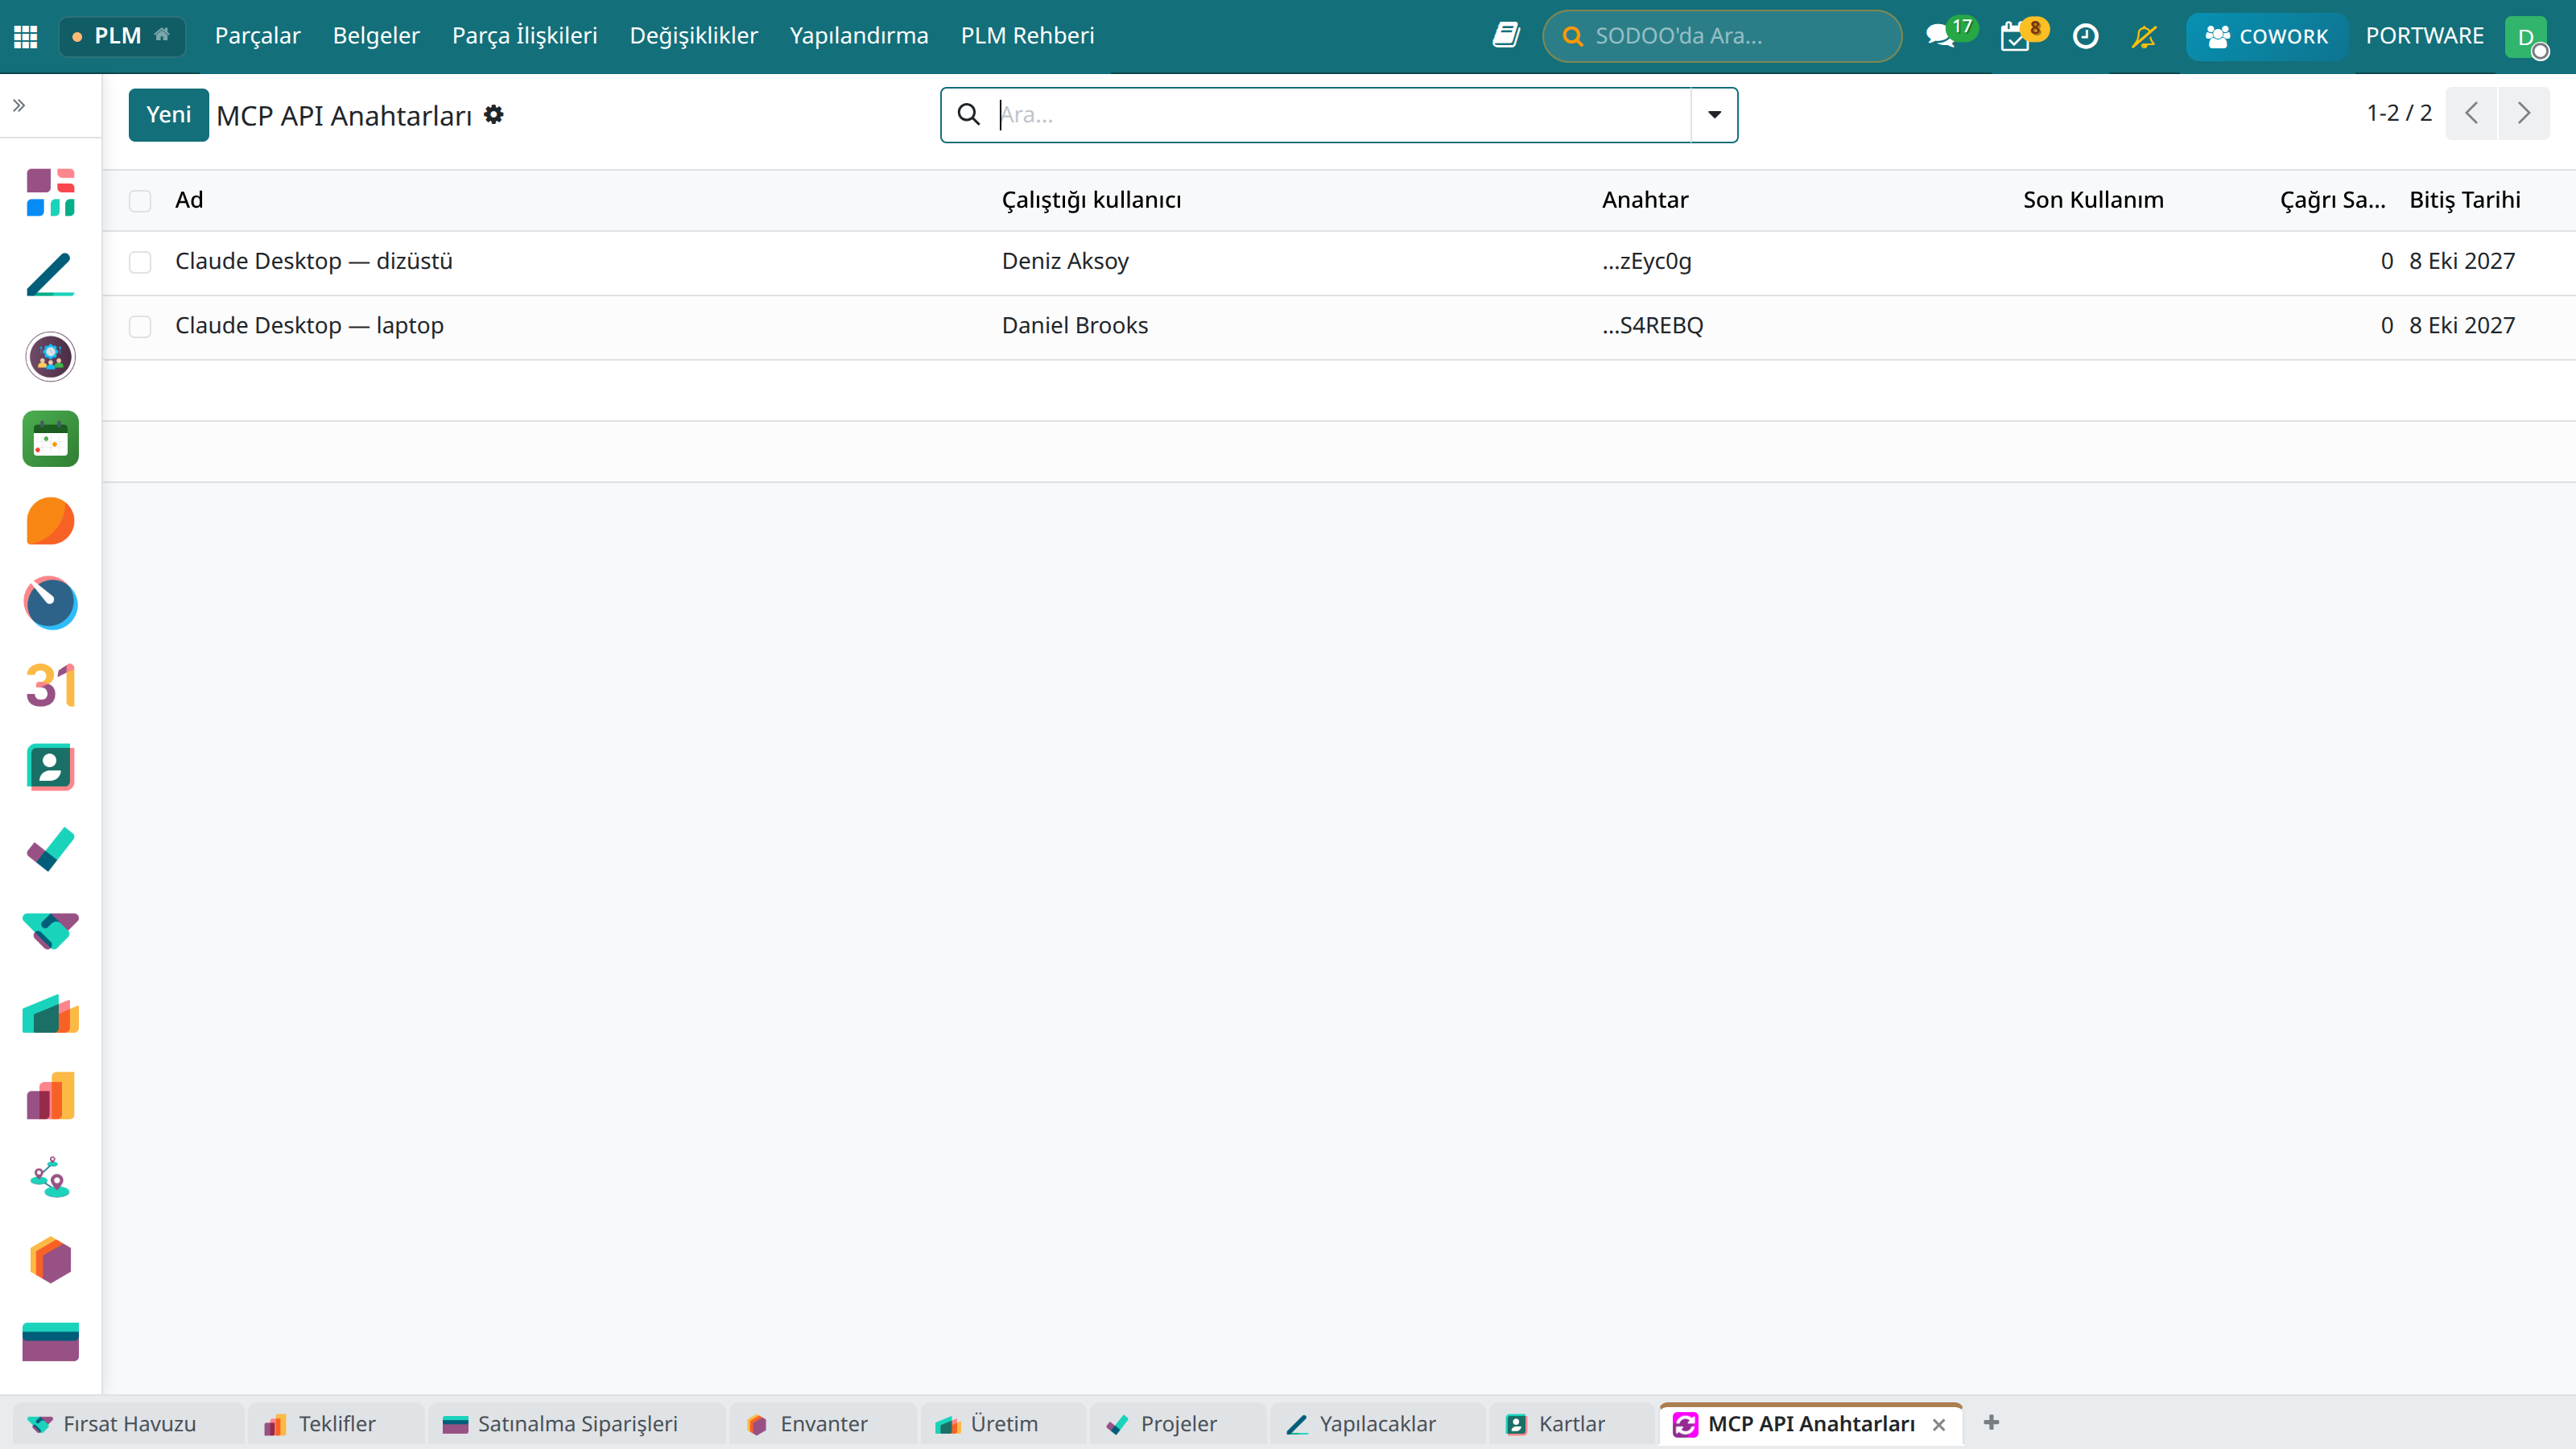Click the clock timer icon in top bar
Viewport: 2576px width, 1449px height.
pyautogui.click(x=2085, y=36)
